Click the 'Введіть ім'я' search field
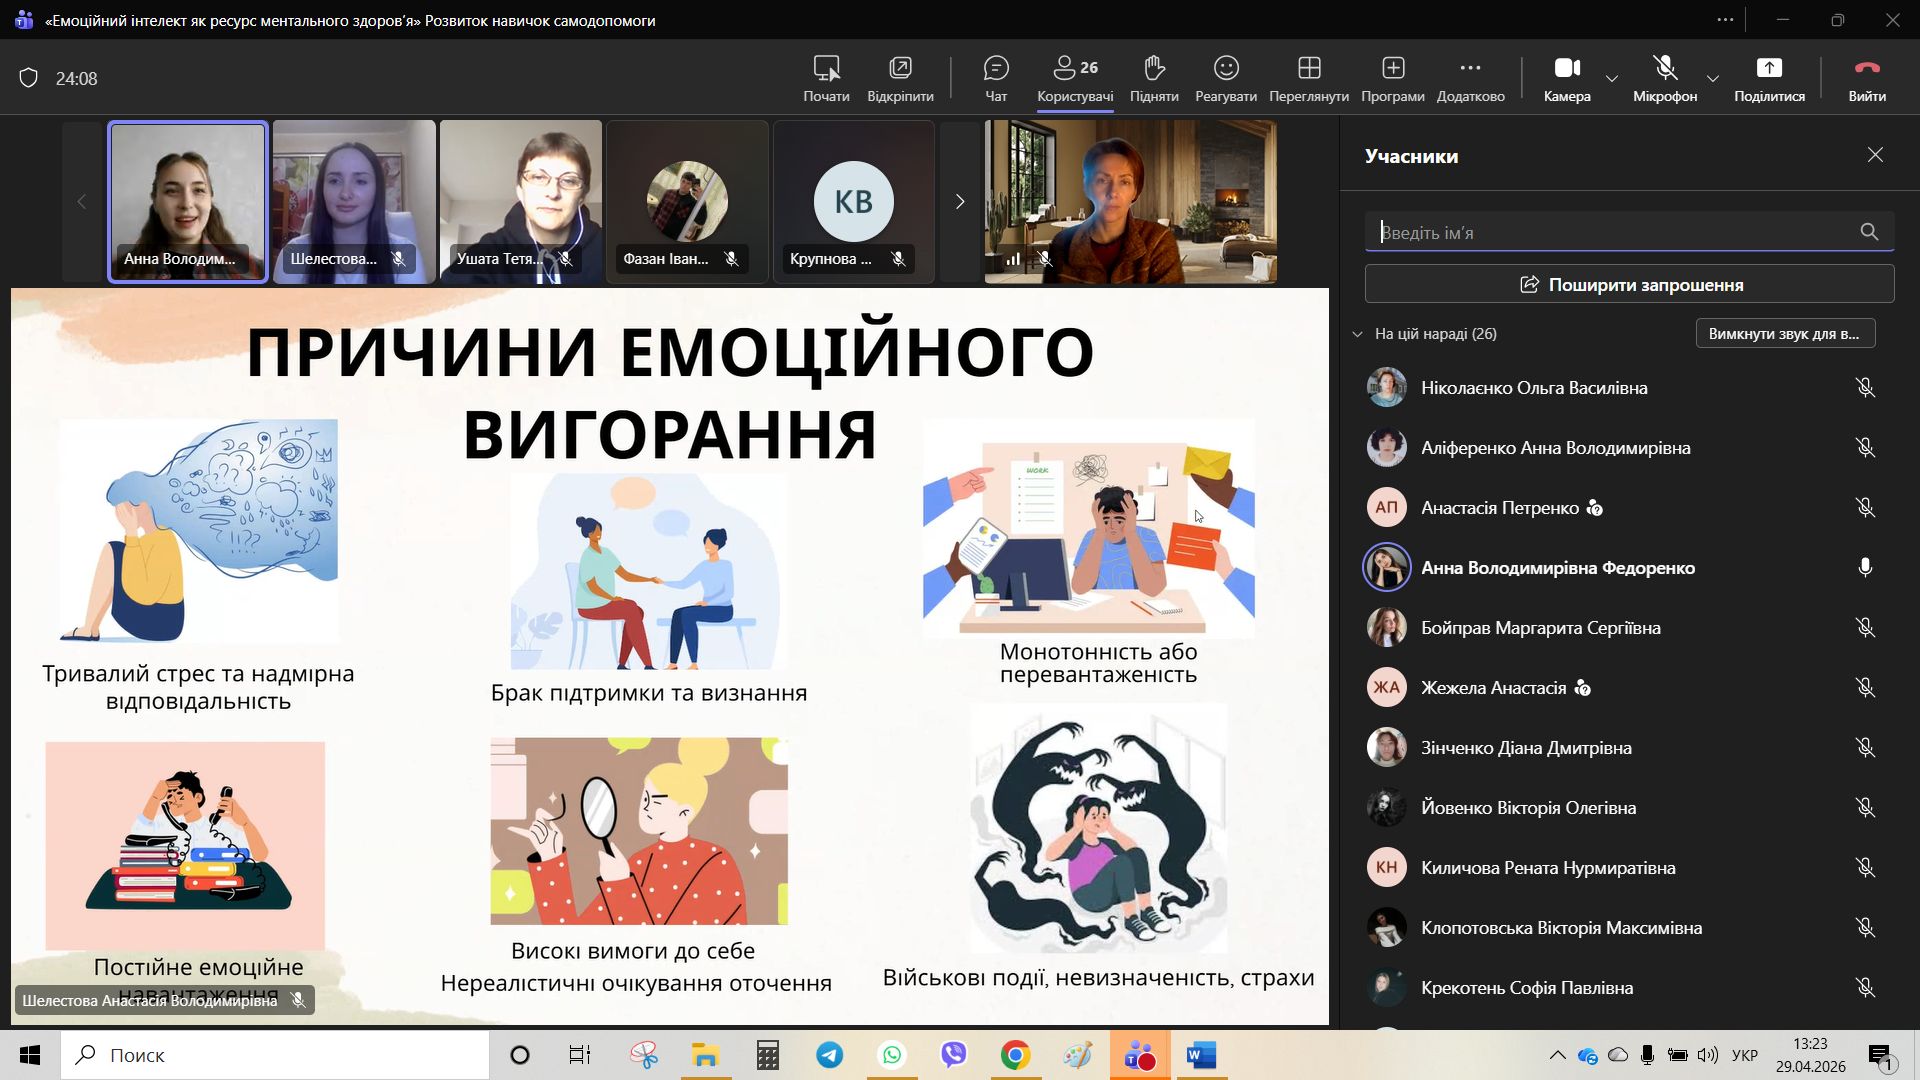Viewport: 1920px width, 1080px height. pos(1610,233)
